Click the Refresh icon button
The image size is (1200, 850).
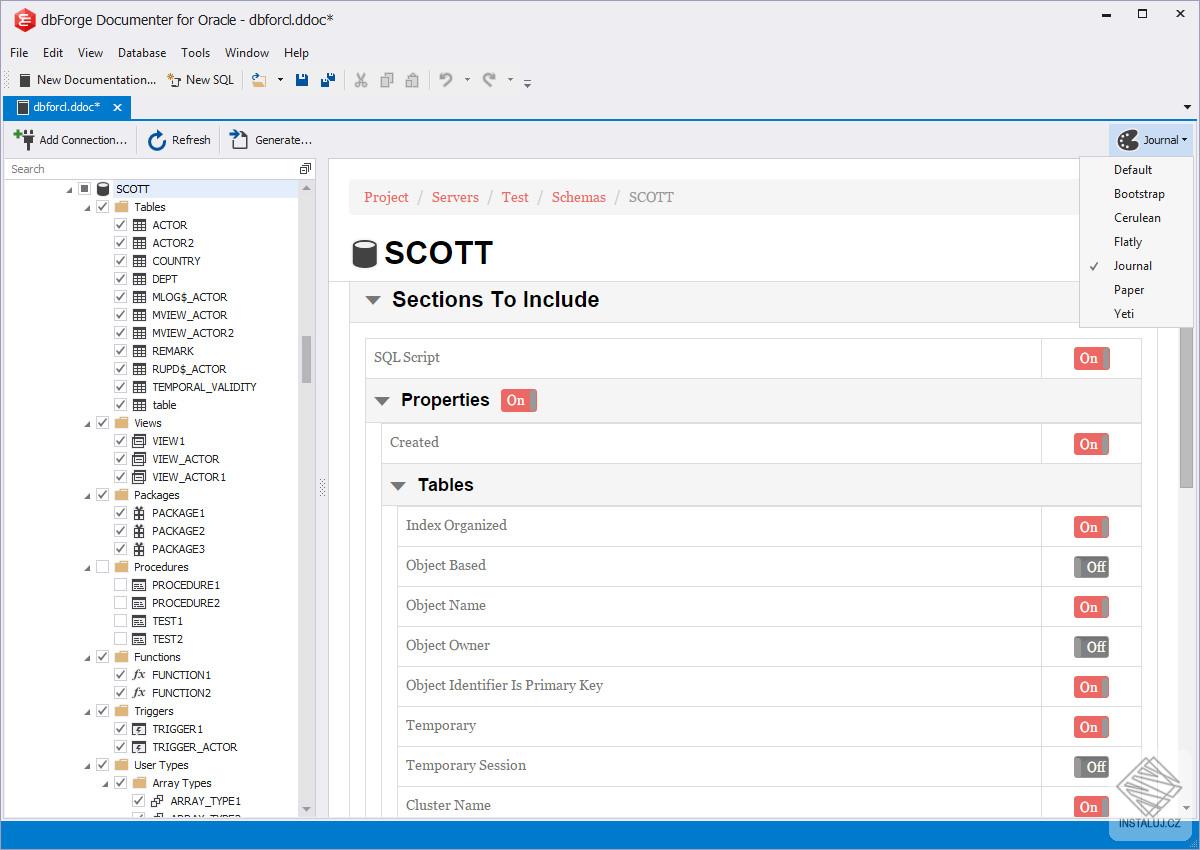click(x=157, y=140)
